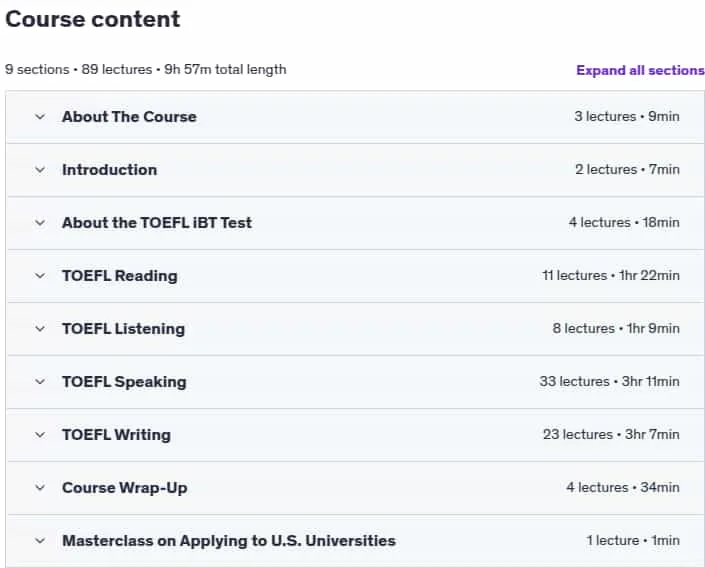
Task: Click the TOEFL Writing chevron arrow
Action: click(40, 435)
